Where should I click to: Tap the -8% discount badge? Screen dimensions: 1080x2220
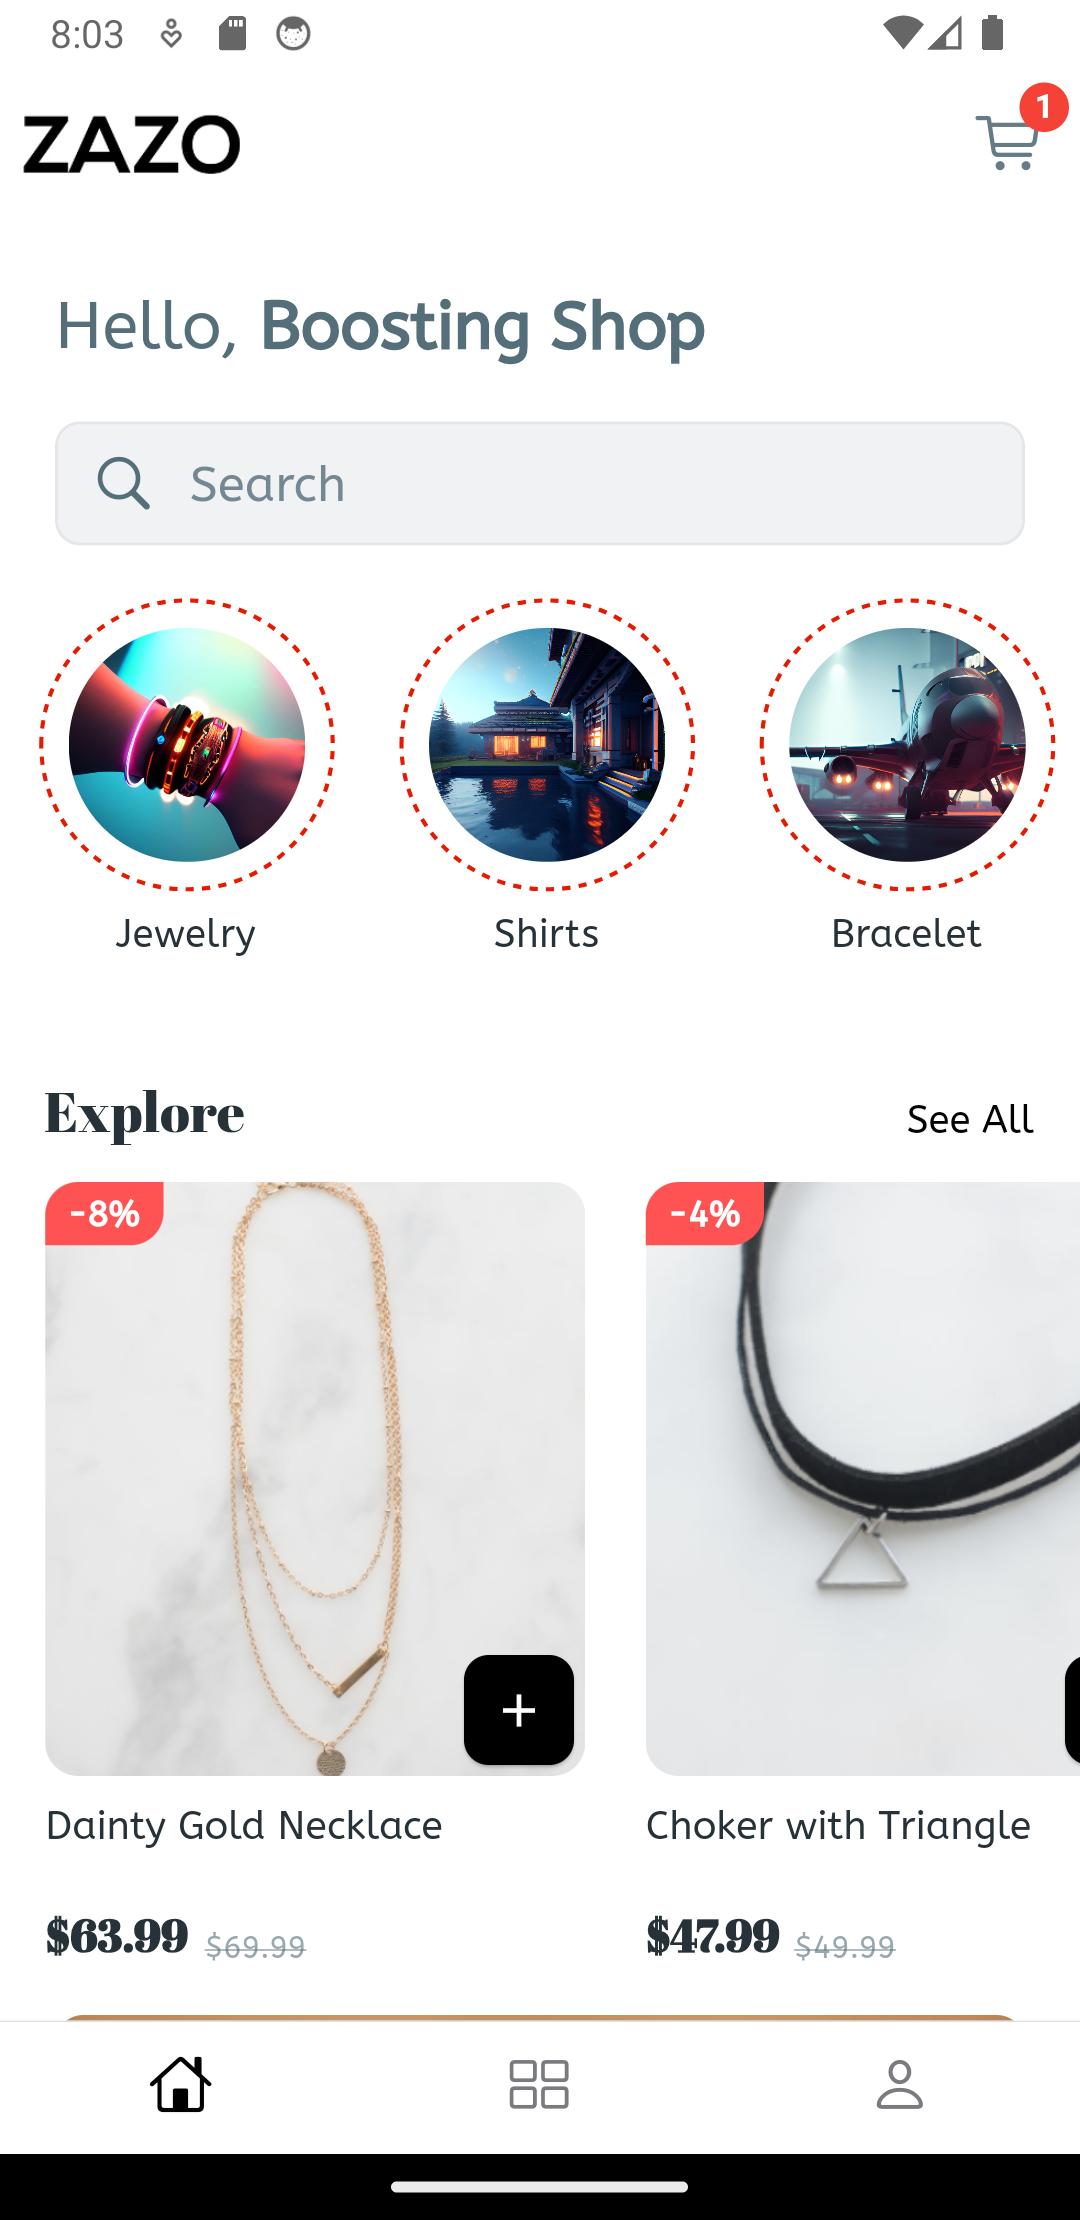pyautogui.click(x=104, y=1213)
